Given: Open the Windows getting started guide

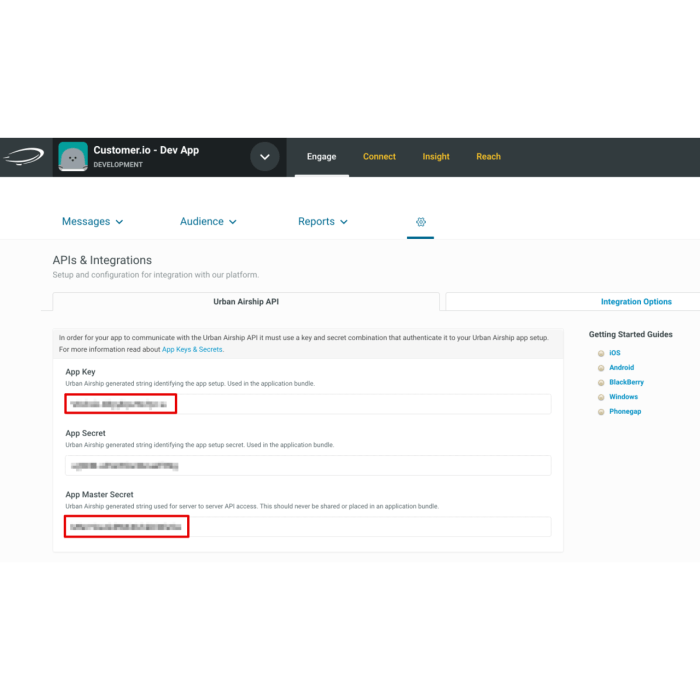Looking at the screenshot, I should coord(623,397).
